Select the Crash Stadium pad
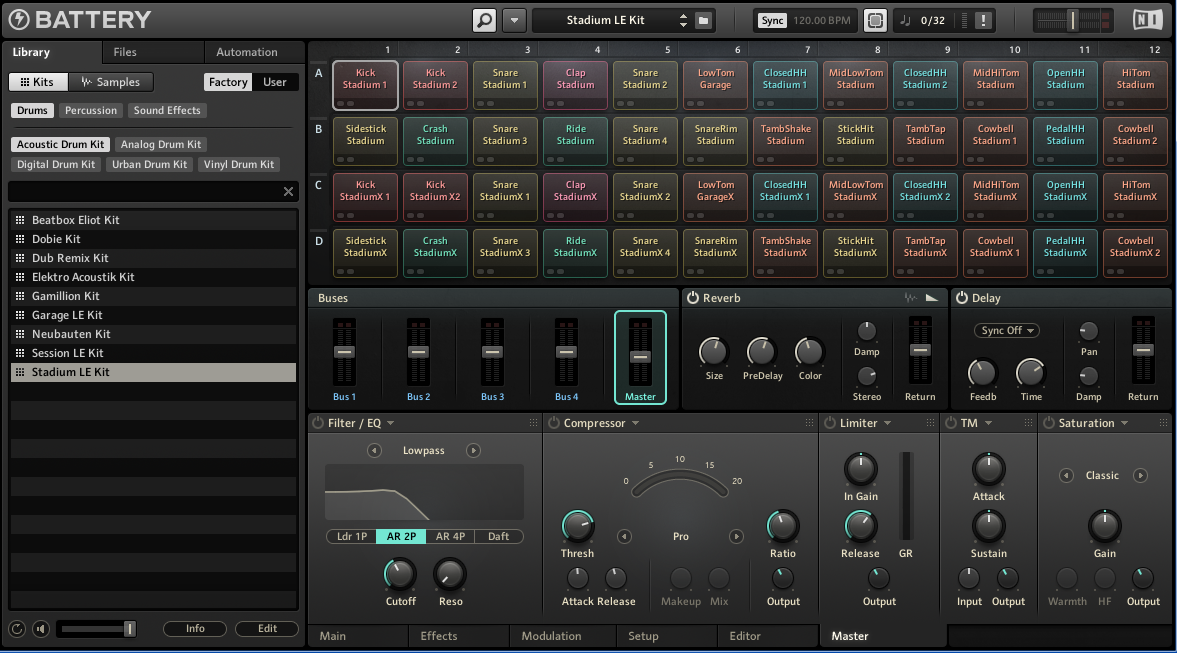Viewport: 1177px width, 653px height. tap(435, 141)
